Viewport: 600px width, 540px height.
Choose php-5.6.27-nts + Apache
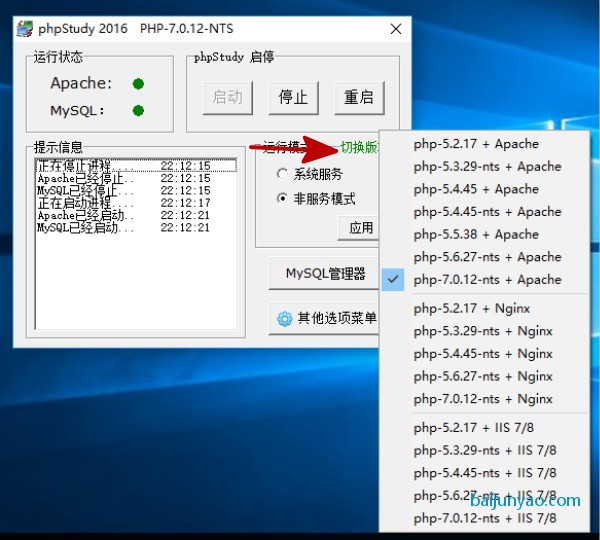click(484, 257)
